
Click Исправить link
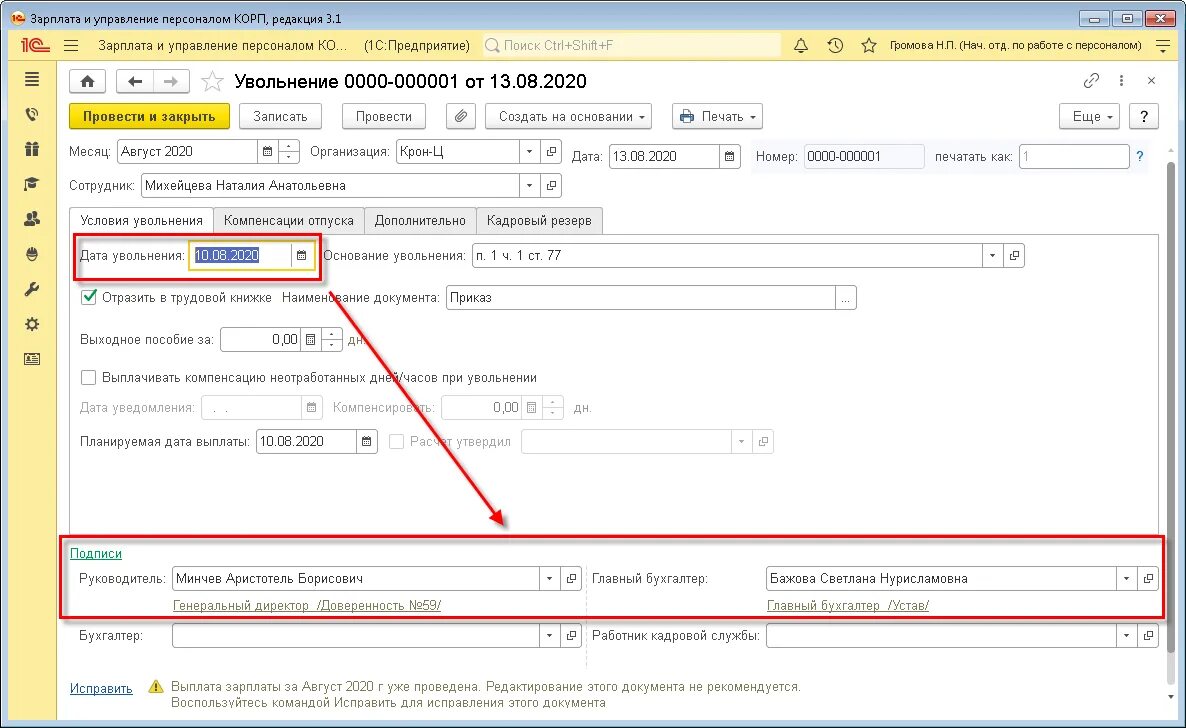coord(101,688)
